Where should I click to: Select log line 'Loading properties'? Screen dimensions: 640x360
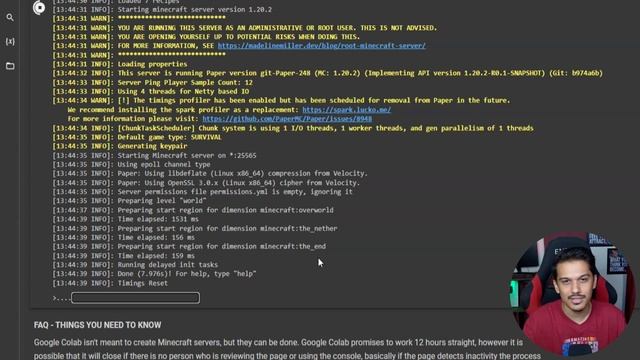point(120,64)
